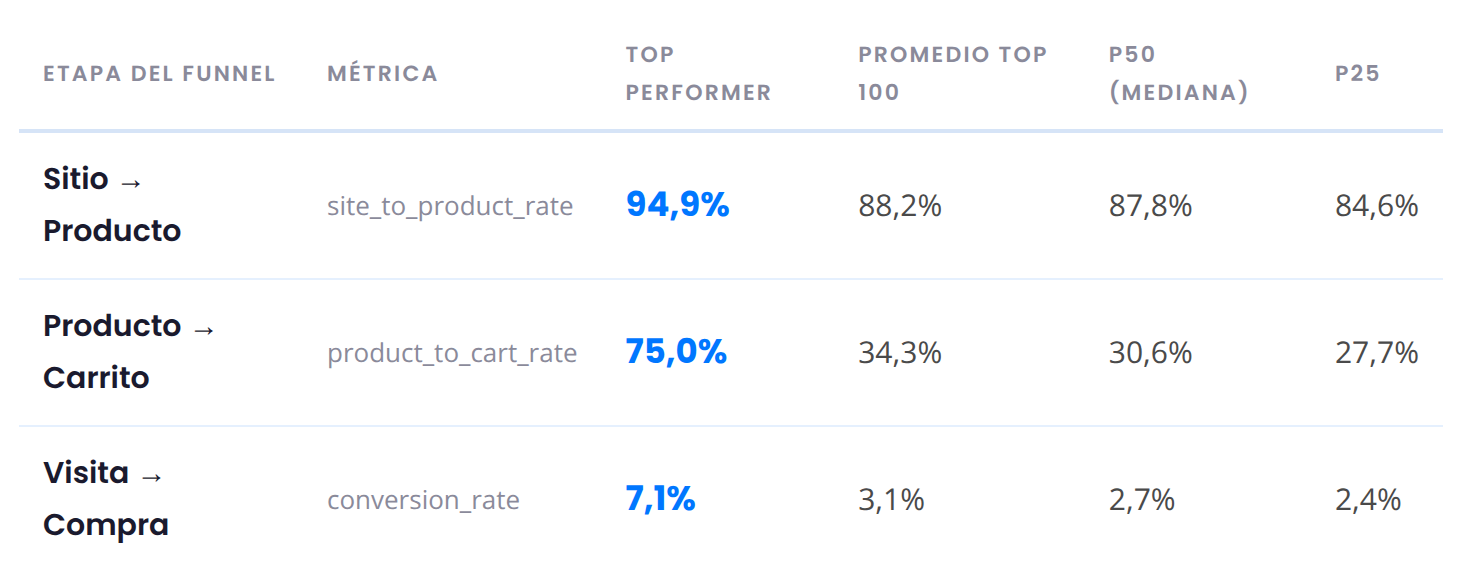
Task: Select the 27,7% P25 cell
Action: point(1377,353)
